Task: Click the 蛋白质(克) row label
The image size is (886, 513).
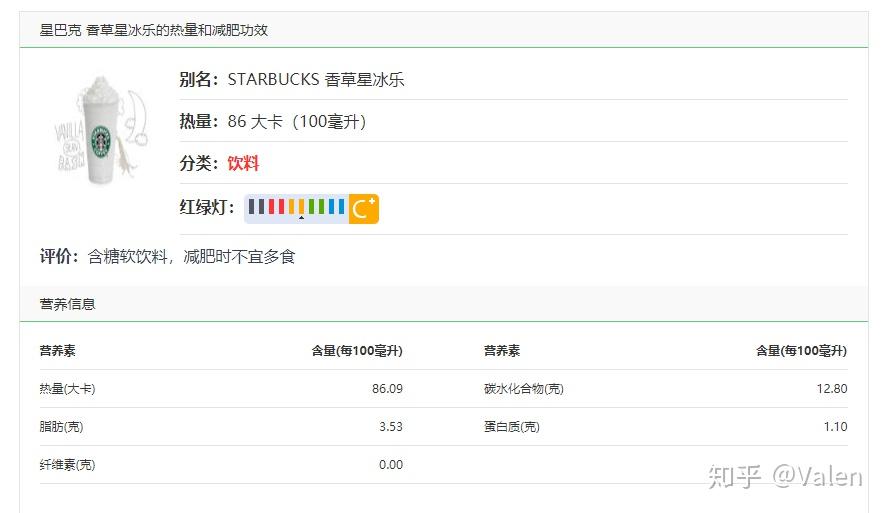Action: [x=512, y=427]
